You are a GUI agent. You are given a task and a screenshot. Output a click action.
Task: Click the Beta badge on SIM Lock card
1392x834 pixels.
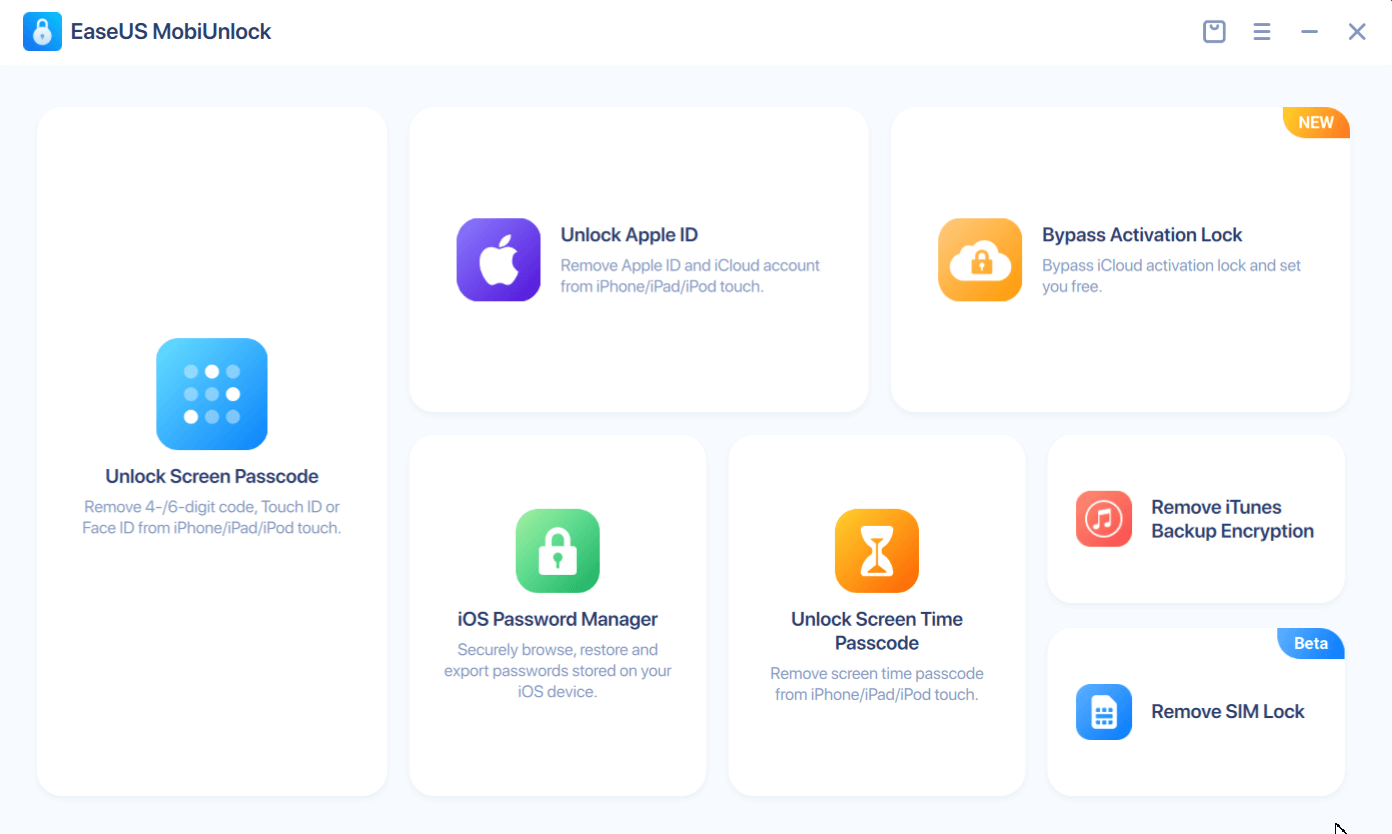click(1311, 643)
